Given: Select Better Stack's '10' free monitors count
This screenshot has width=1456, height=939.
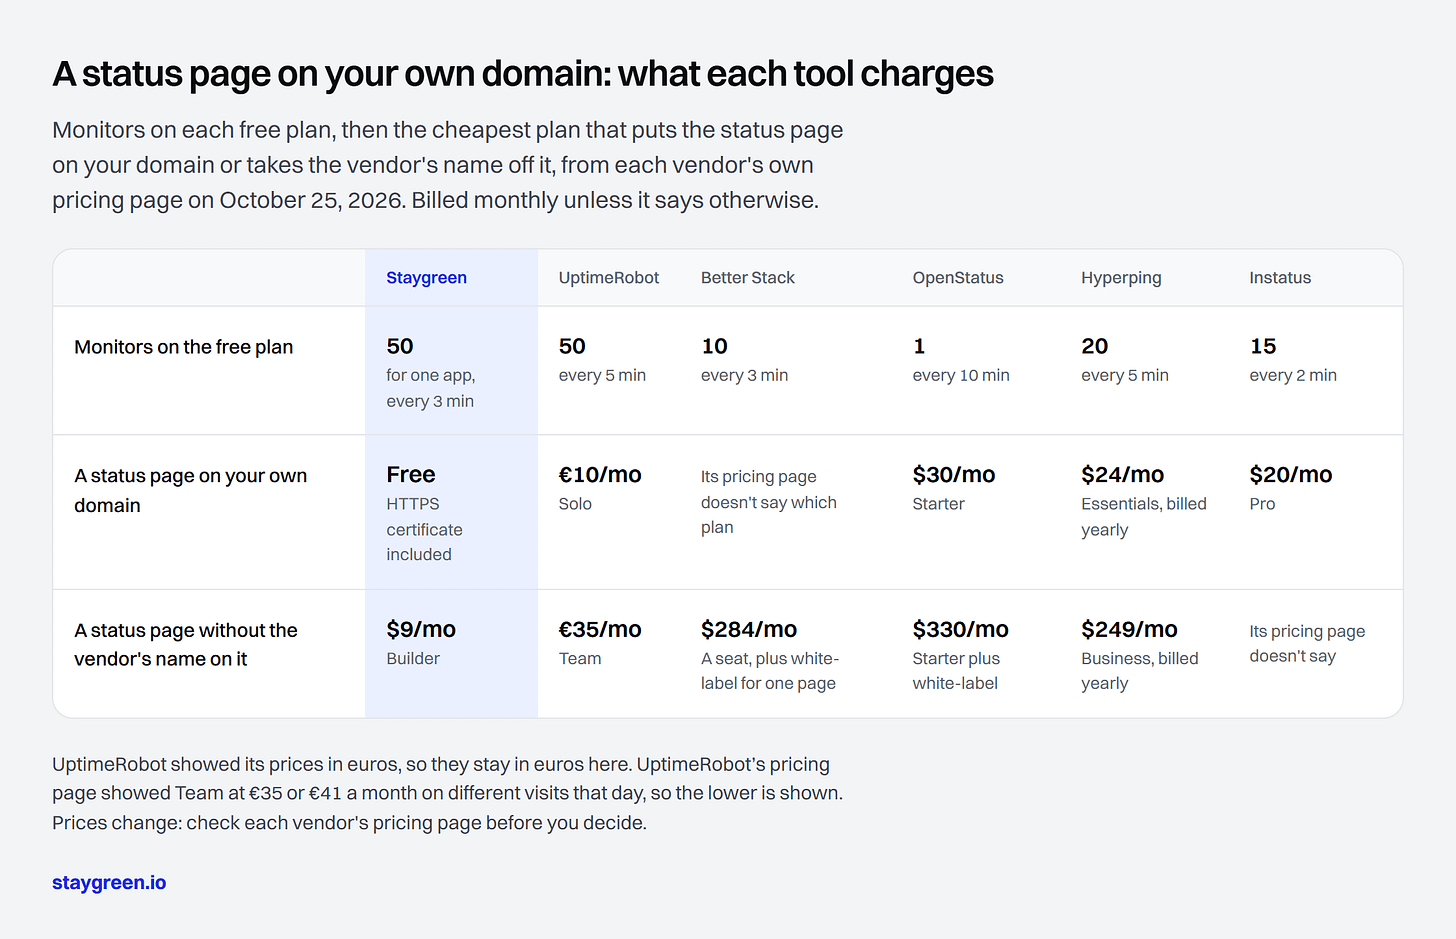Looking at the screenshot, I should (x=714, y=346).
